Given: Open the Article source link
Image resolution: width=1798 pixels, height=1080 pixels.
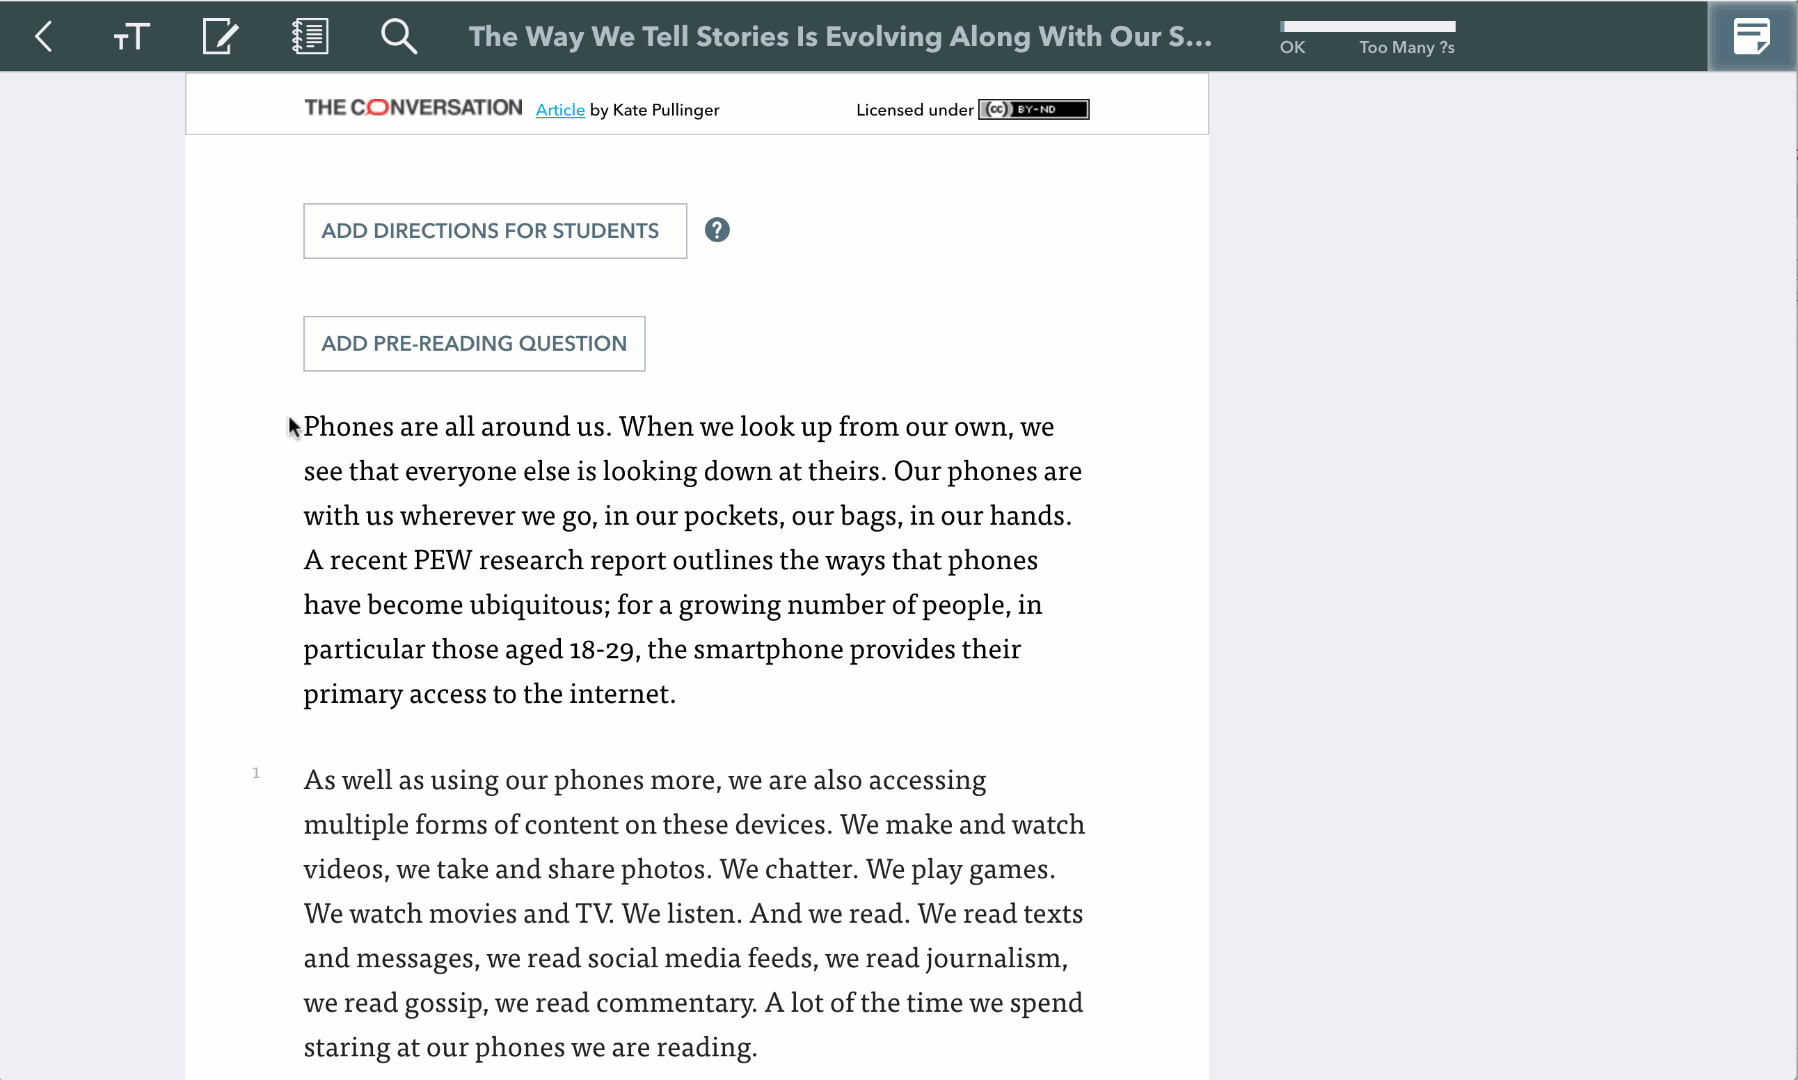Looking at the screenshot, I should tap(559, 110).
